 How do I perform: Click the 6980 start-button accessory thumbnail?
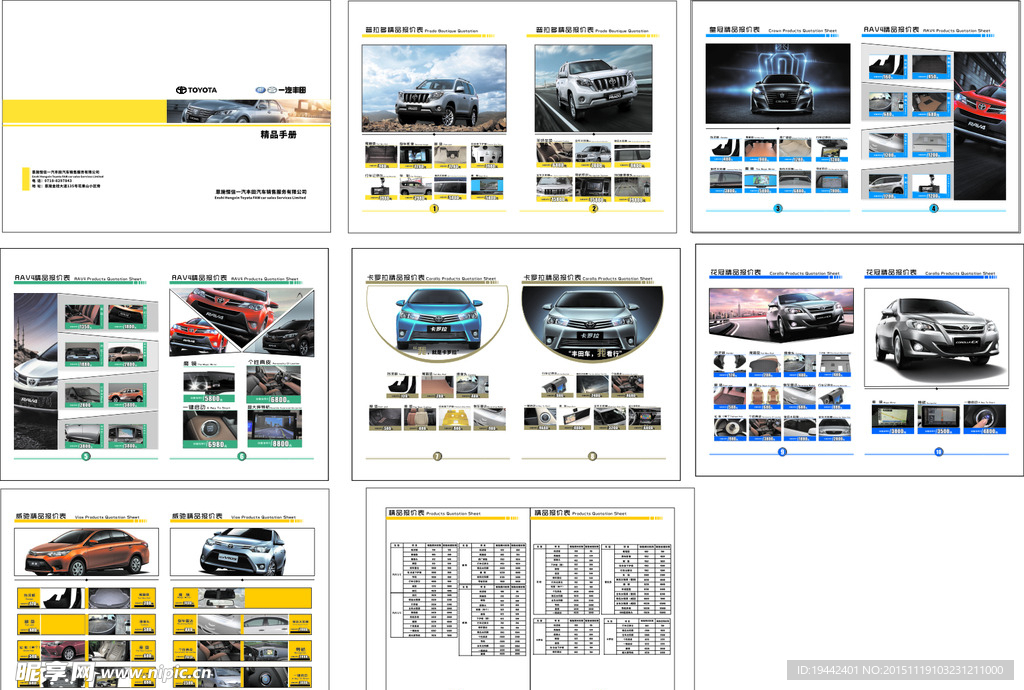[x=209, y=429]
